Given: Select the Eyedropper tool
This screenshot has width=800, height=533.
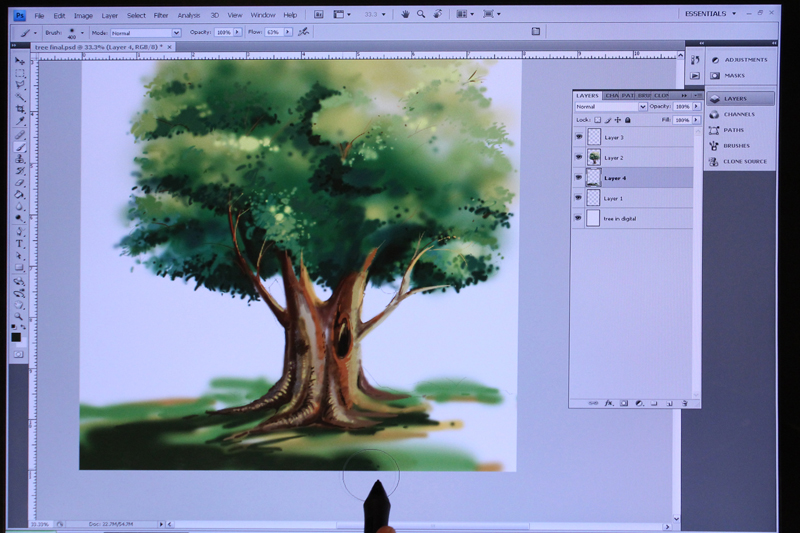Looking at the screenshot, I should 20,121.
